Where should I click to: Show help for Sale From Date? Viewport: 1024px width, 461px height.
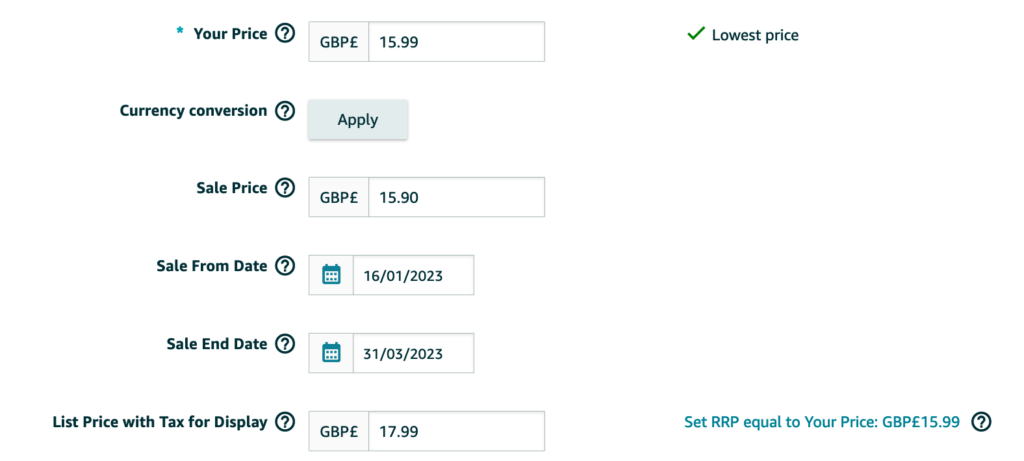285,266
